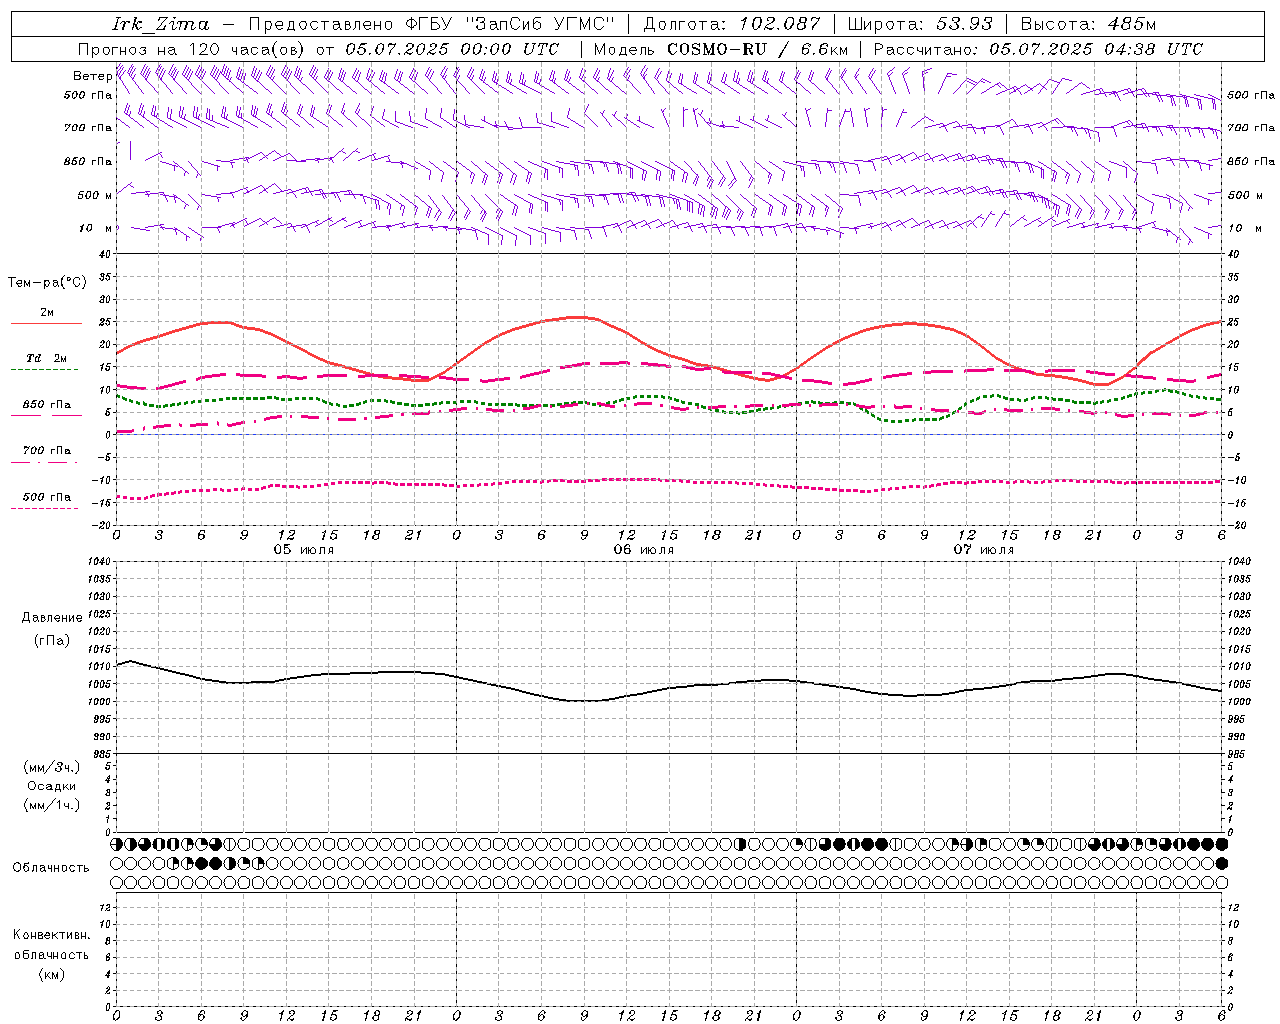The width and height of the screenshot is (1280, 1024).
Task: Click the Рассчитано: 05.07.2025 04:38 UTC timestamp
Action: pos(1038,49)
